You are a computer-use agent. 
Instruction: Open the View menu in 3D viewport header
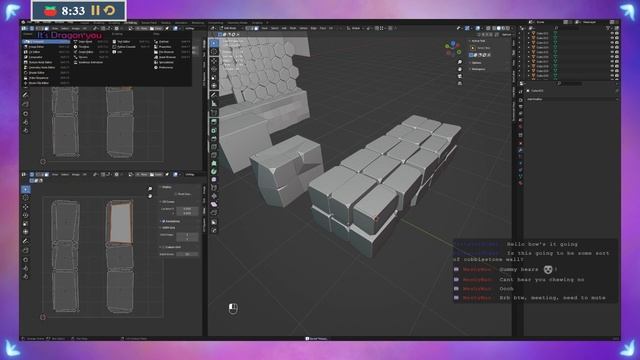point(264,28)
